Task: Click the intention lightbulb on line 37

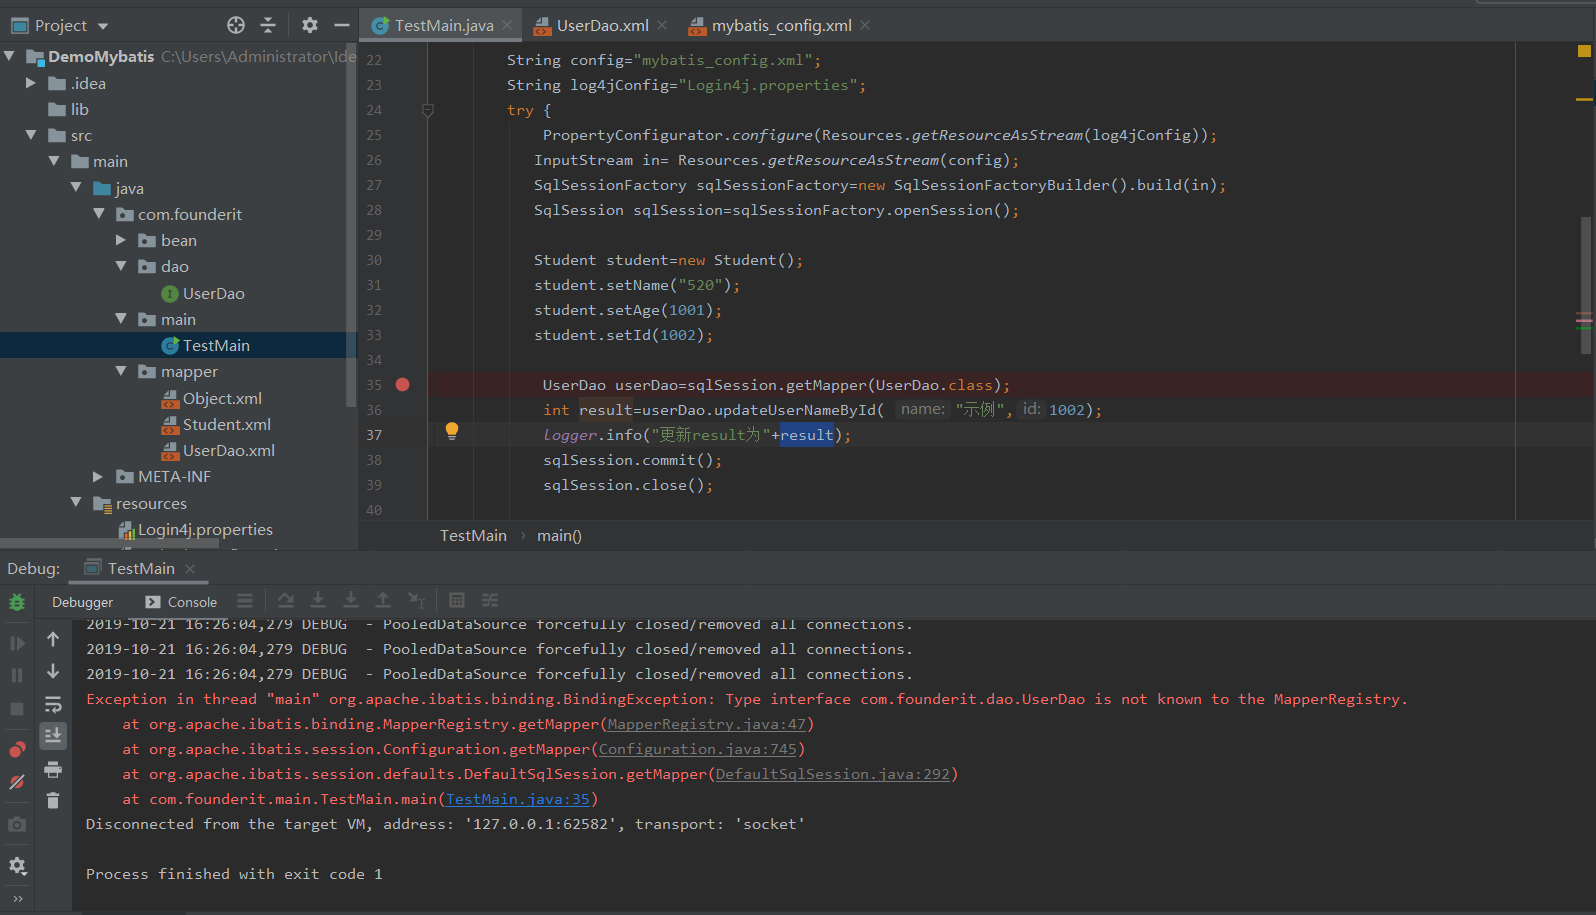Action: click(x=452, y=431)
